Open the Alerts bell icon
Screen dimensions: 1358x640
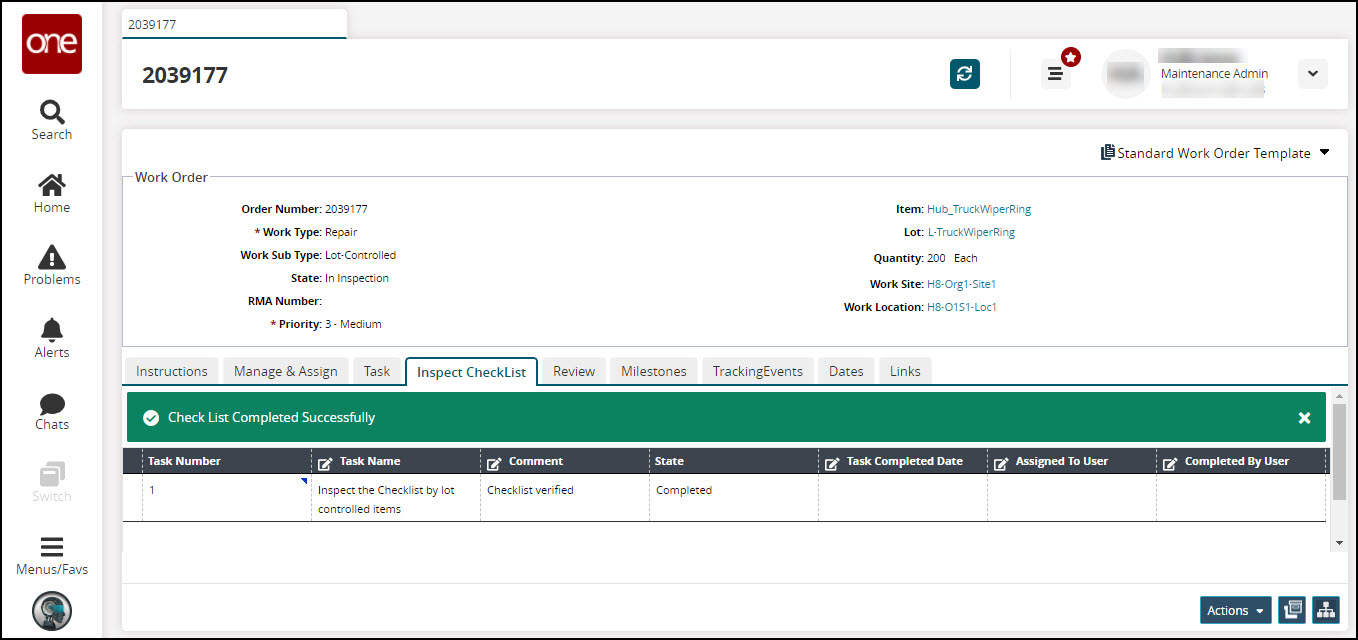(x=51, y=338)
